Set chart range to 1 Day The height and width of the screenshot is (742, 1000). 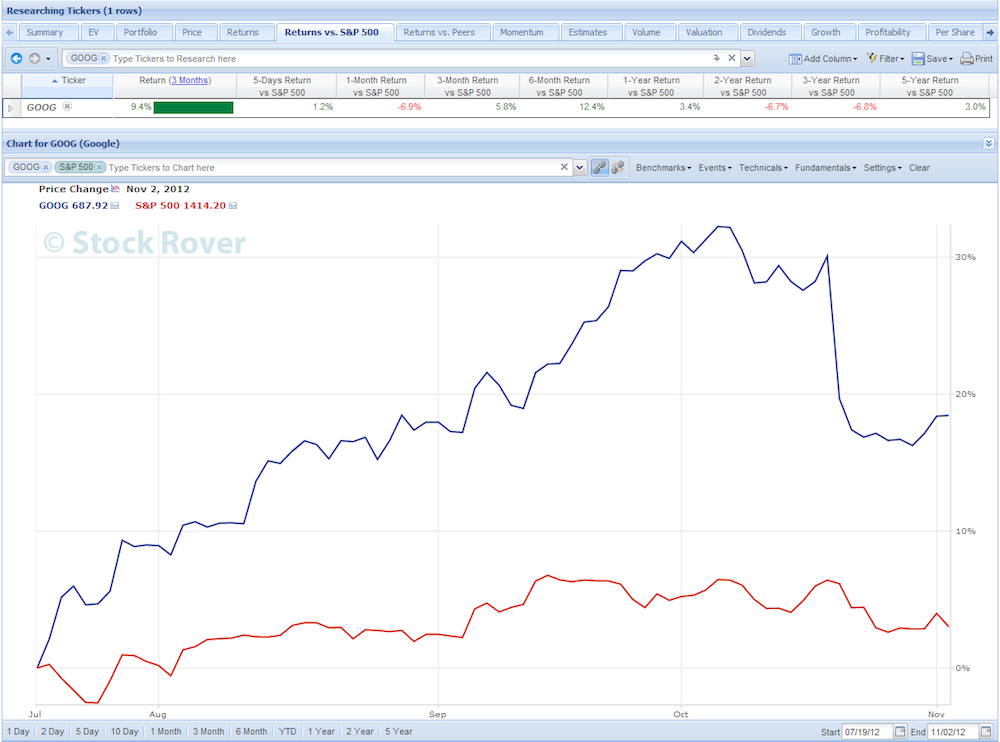[18, 732]
